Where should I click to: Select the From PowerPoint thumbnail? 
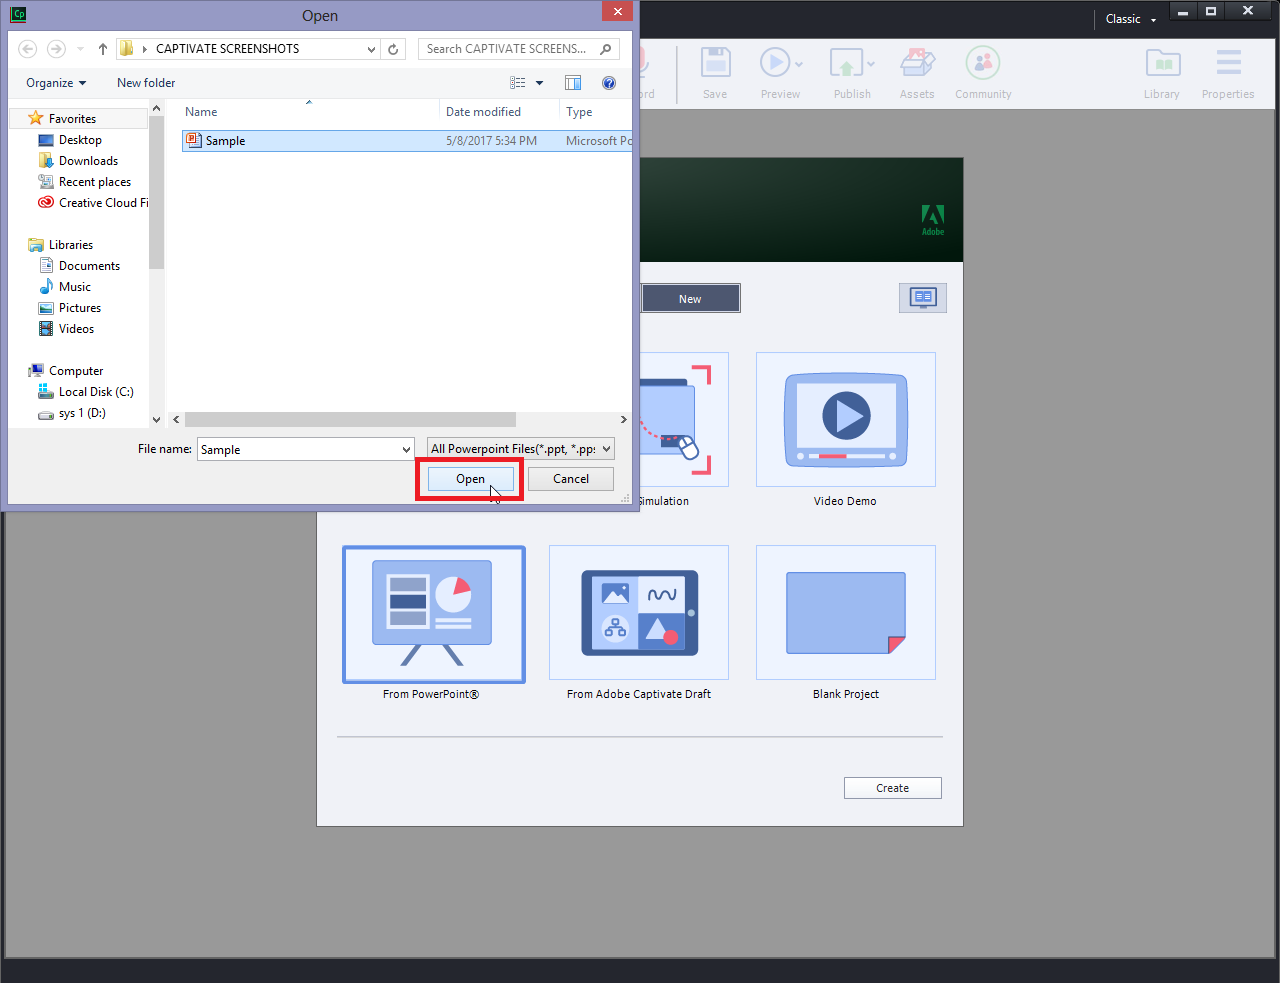tap(434, 614)
